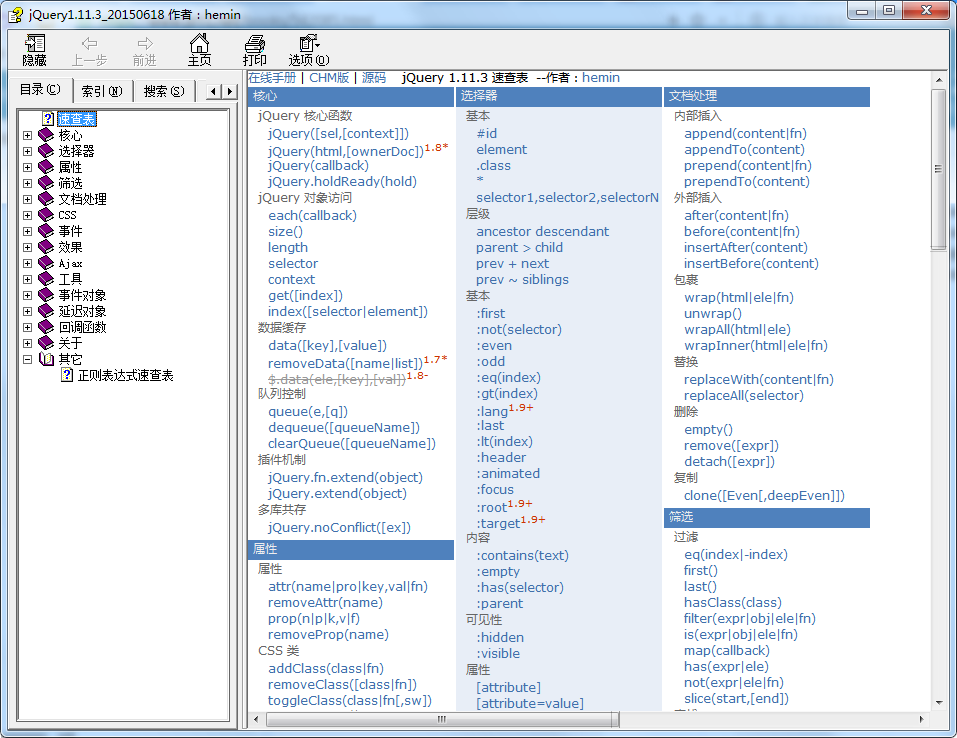Click the 上一步 (Back) navigation icon
957x738 pixels.
[x=91, y=48]
